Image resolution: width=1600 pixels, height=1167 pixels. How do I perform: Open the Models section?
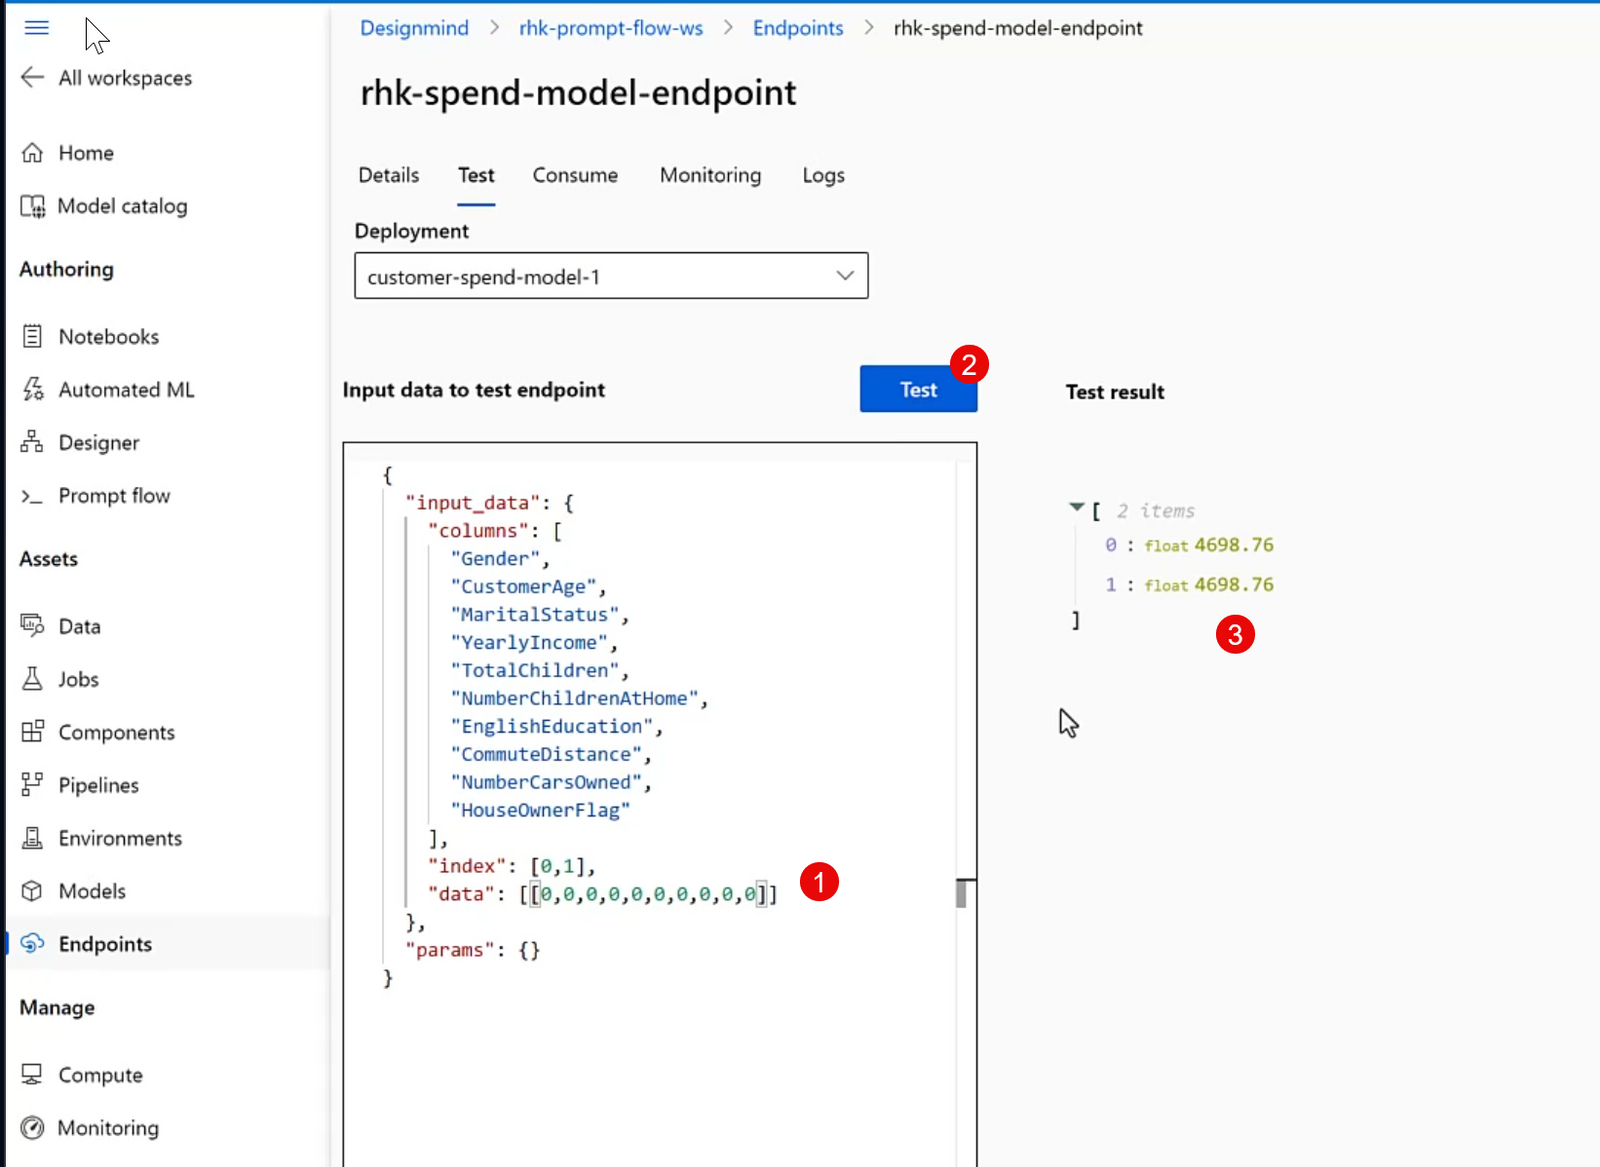click(x=92, y=891)
